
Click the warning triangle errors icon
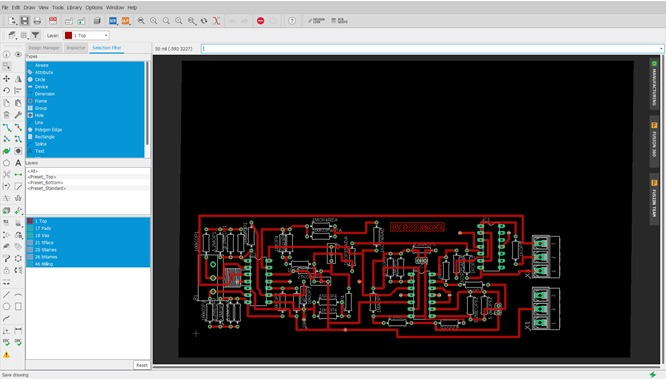pos(6,354)
